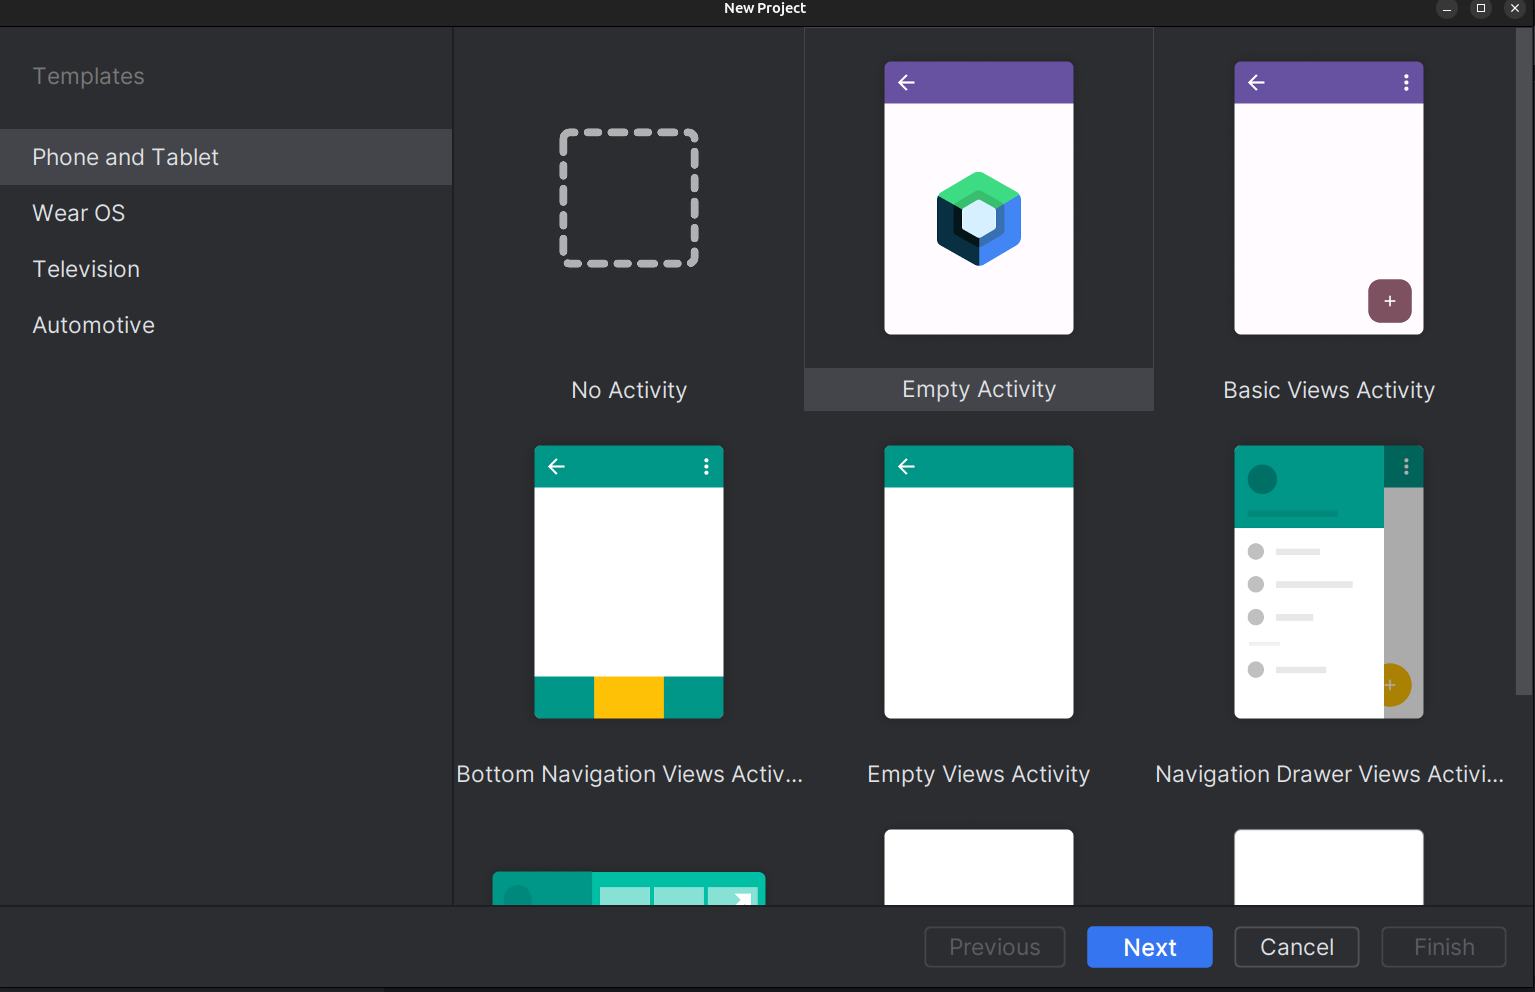
Task: Select Bottom Navigation Views Activity thumbnail
Action: click(x=628, y=582)
